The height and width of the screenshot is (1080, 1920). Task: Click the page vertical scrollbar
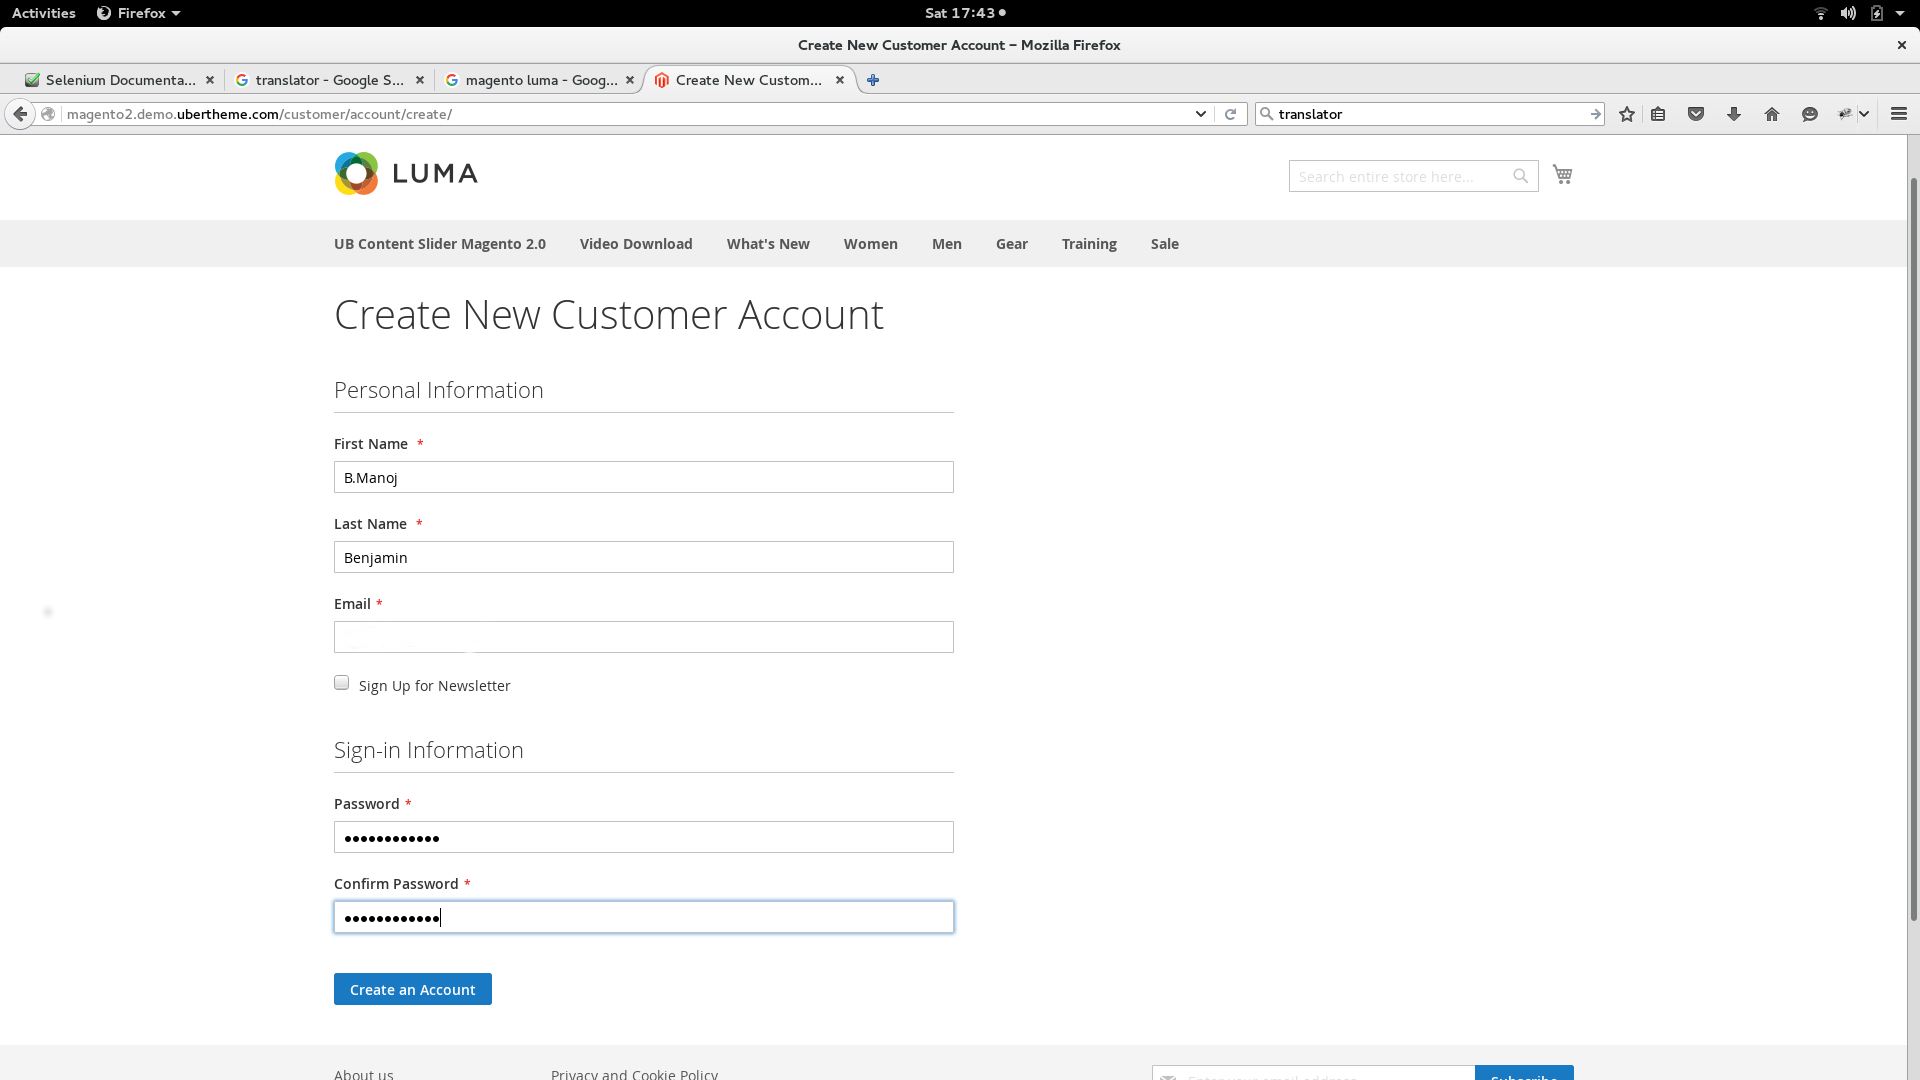coord(1914,550)
